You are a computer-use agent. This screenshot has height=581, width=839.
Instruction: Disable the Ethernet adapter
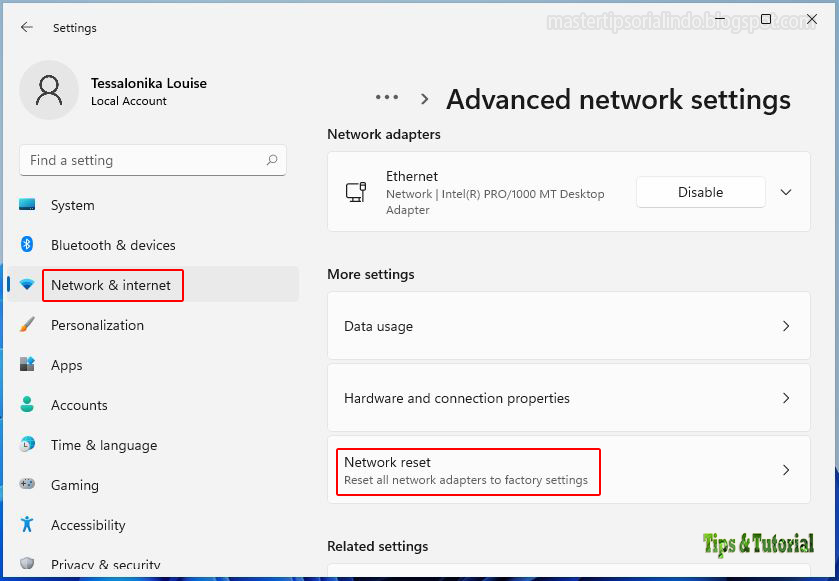tap(700, 191)
